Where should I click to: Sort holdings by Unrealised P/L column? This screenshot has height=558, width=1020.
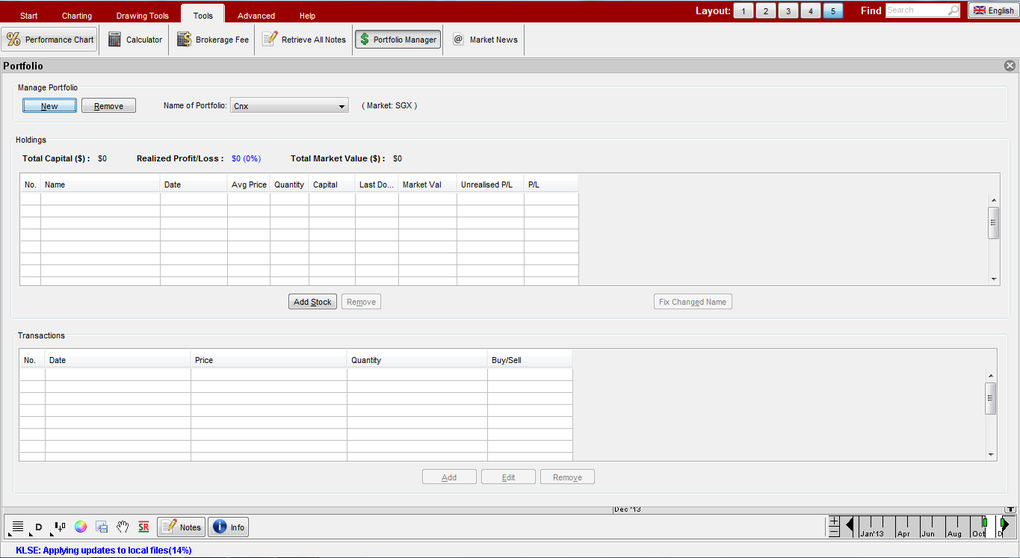[x=490, y=185]
